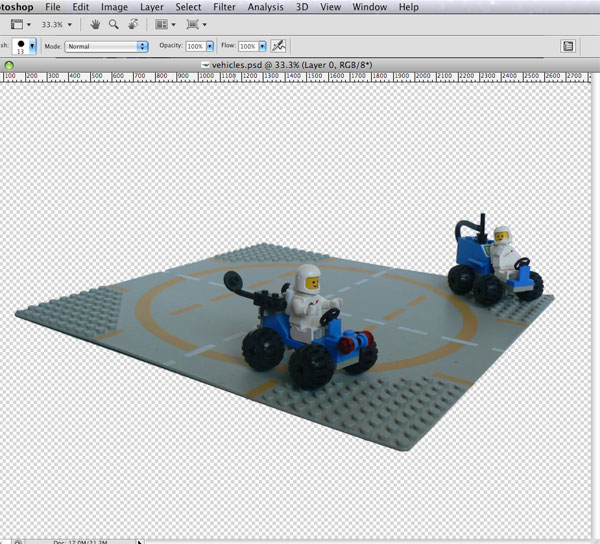Click the Opacity 100% input field

[x=196, y=46]
